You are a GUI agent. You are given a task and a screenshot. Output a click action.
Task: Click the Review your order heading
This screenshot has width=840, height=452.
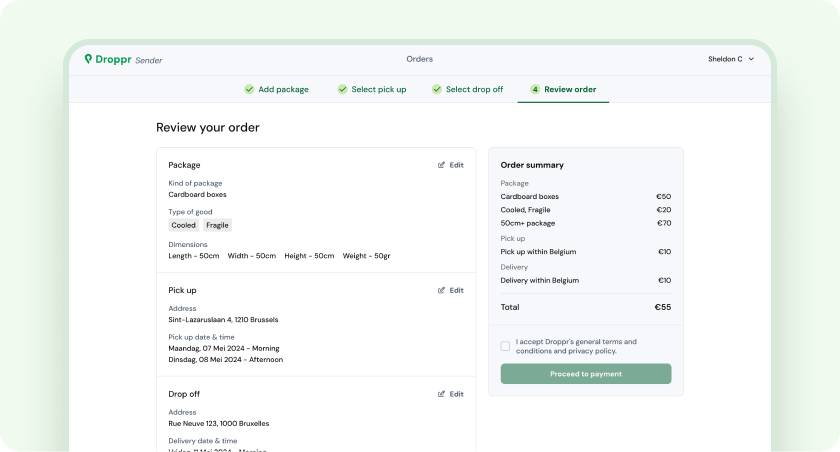click(208, 127)
